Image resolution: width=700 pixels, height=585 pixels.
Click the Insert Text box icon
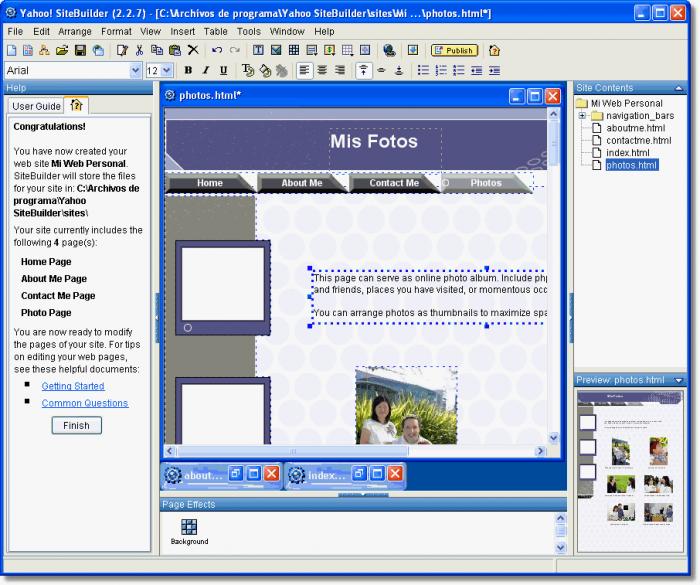(258, 50)
